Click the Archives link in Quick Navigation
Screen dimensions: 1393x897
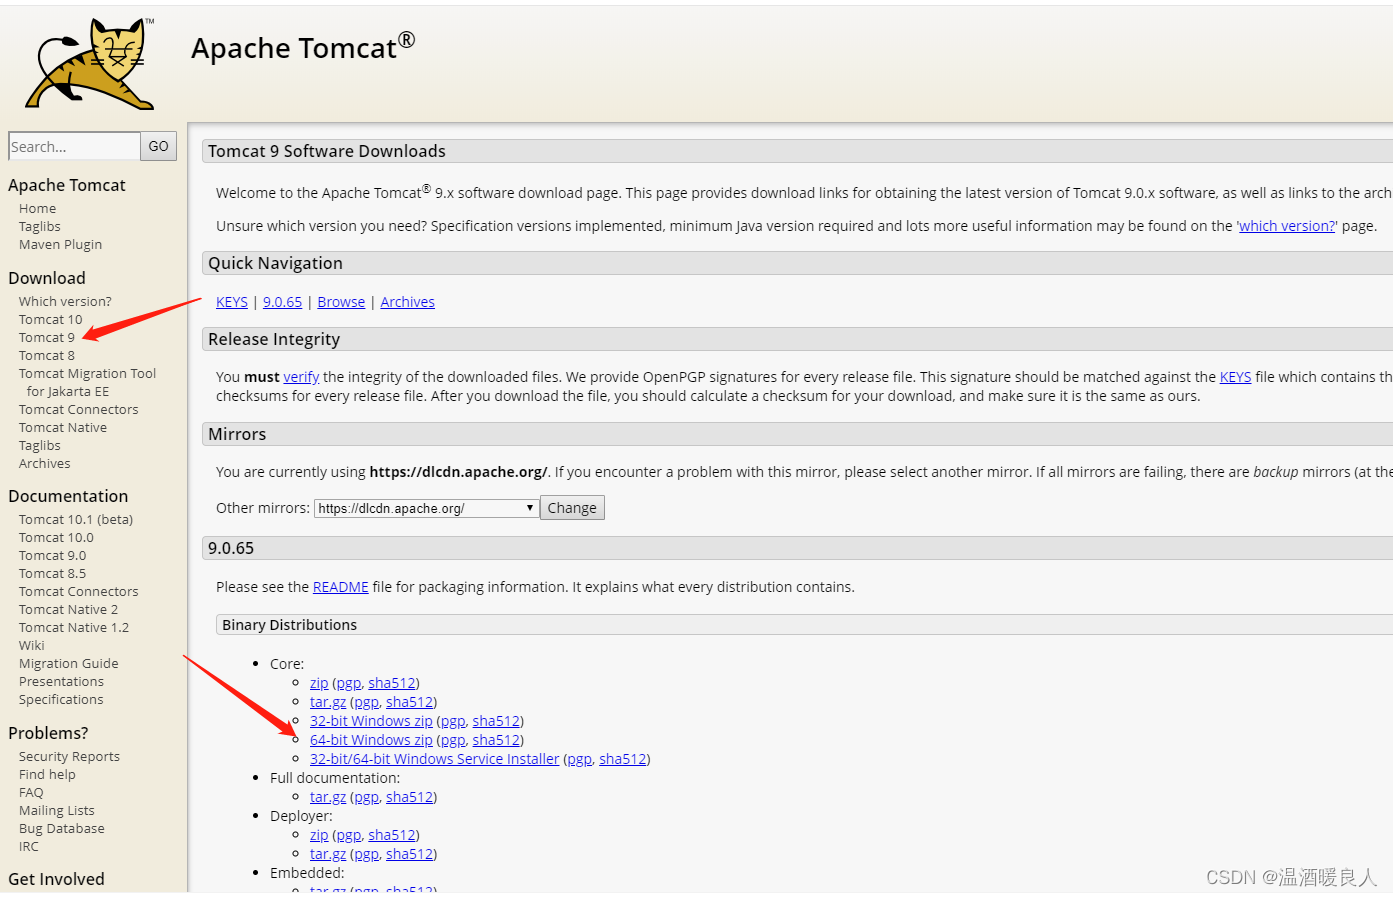point(408,302)
